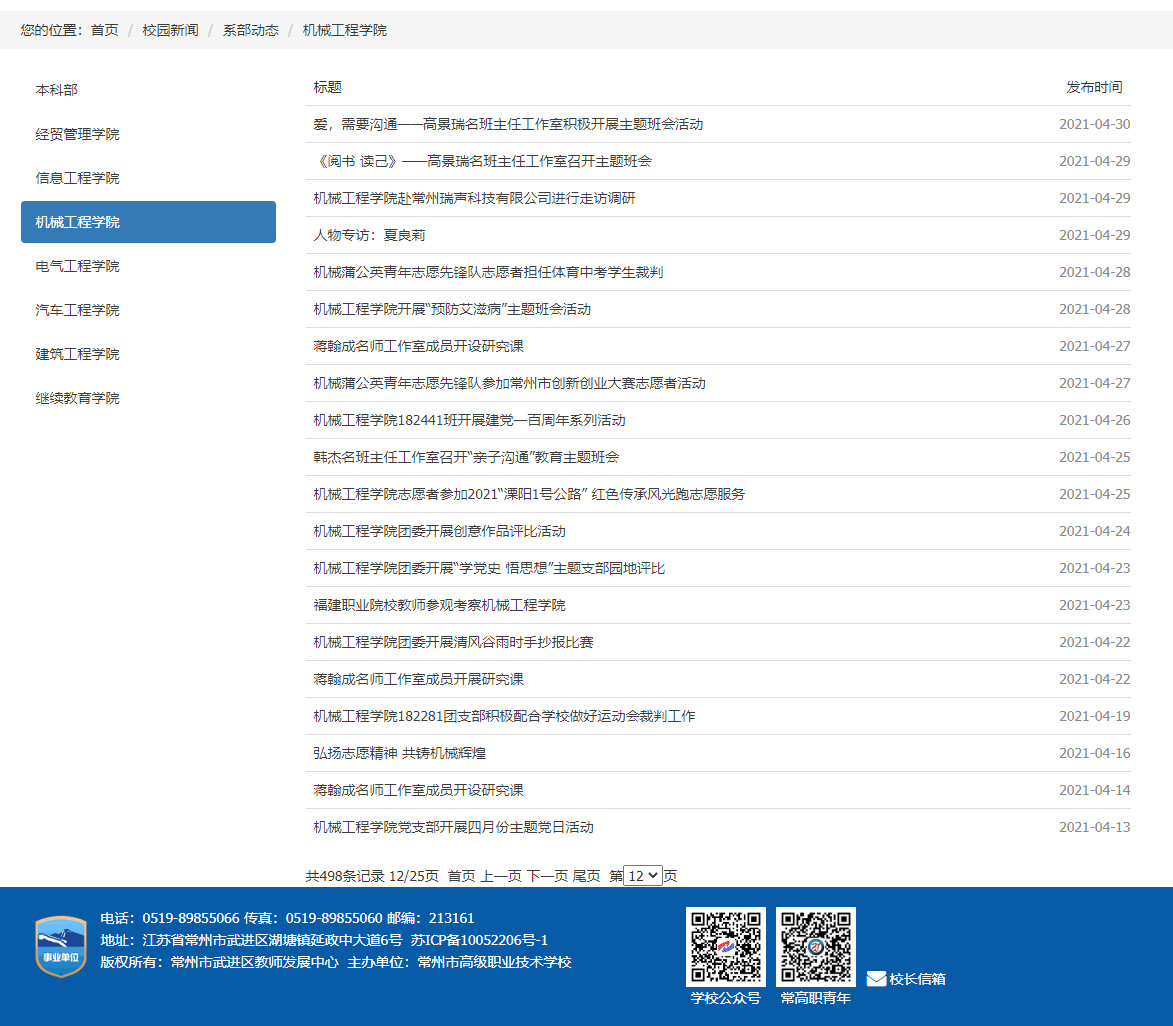Image resolution: width=1173 pixels, height=1026 pixels.
Task: Open the article 福建职业院校教师参观考察机械工程学院
Action: click(x=439, y=605)
